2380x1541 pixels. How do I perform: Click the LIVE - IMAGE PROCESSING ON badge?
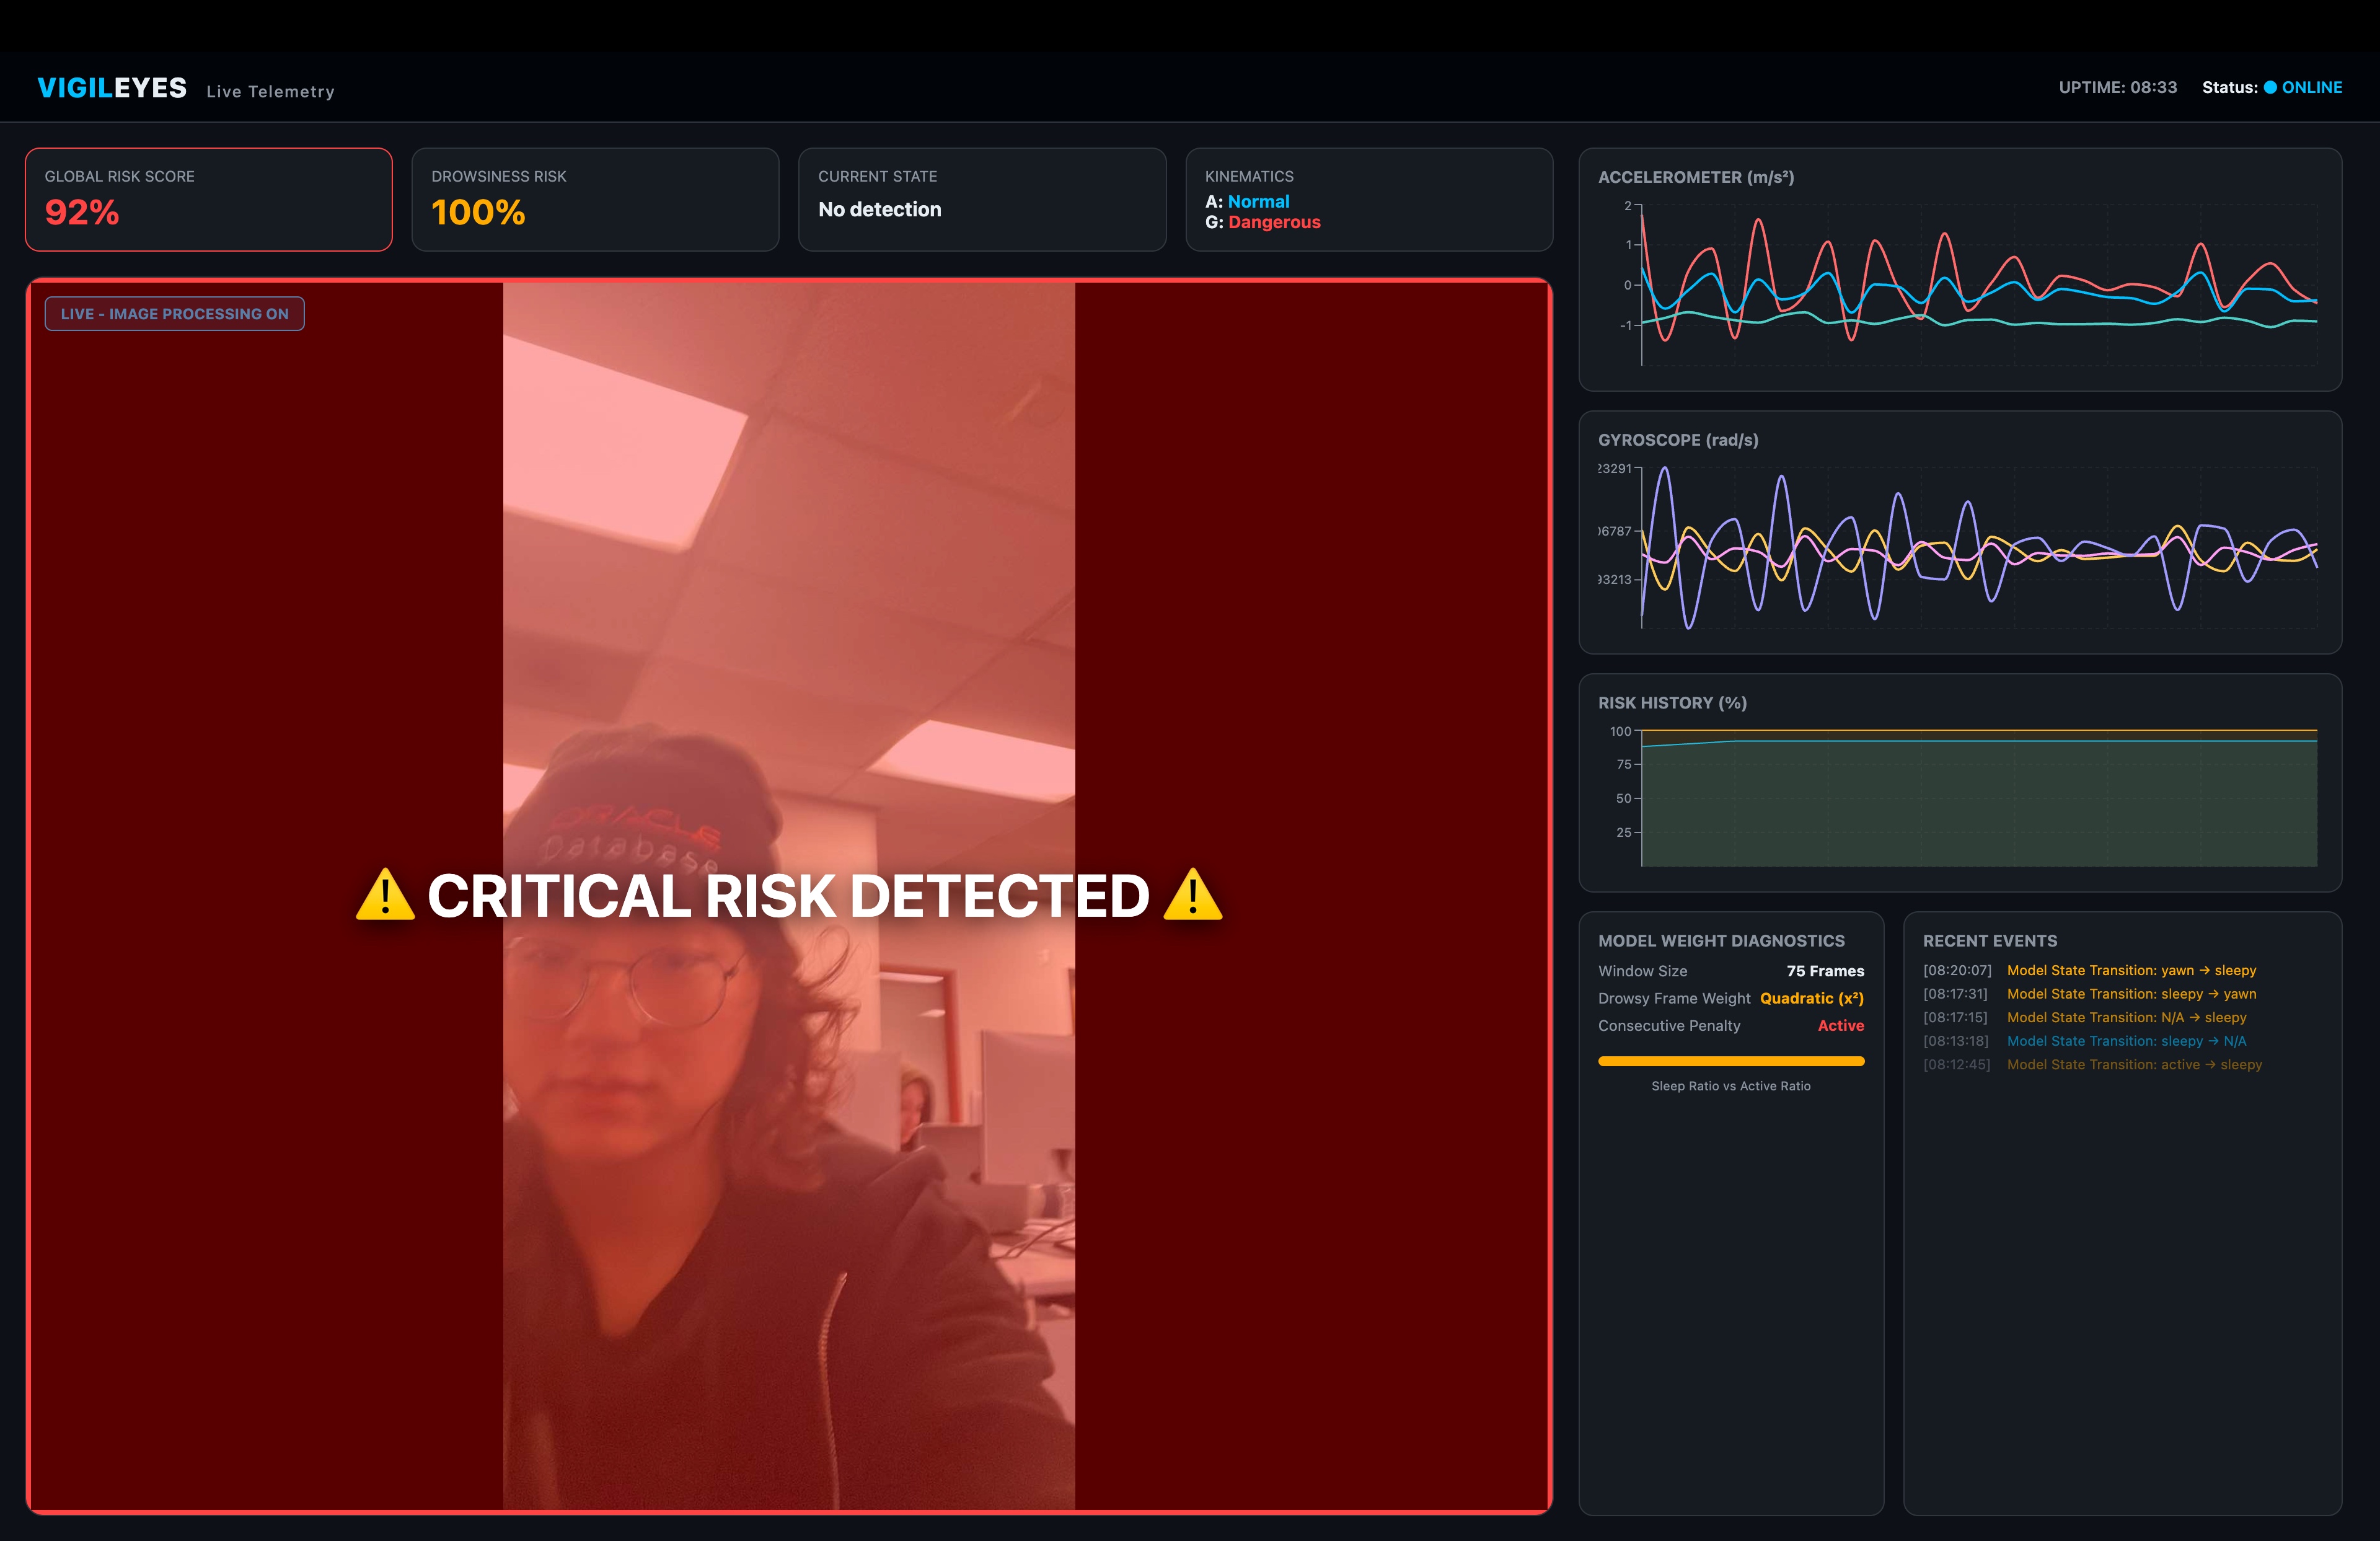(174, 314)
